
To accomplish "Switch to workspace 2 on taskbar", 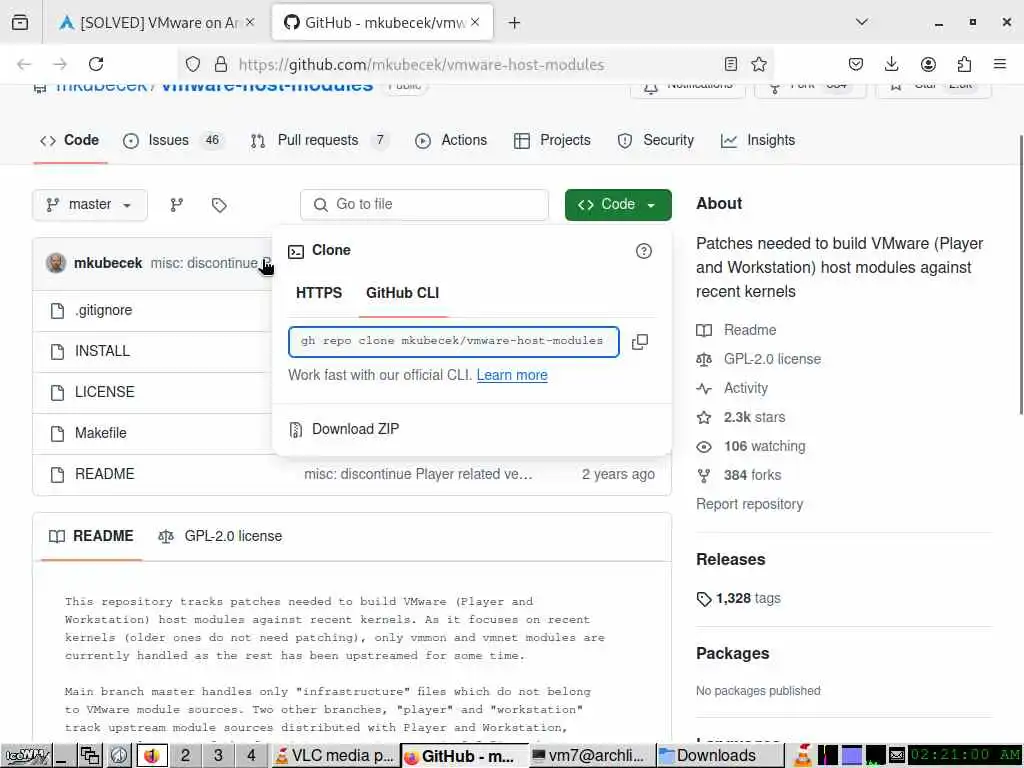I will (185, 756).
